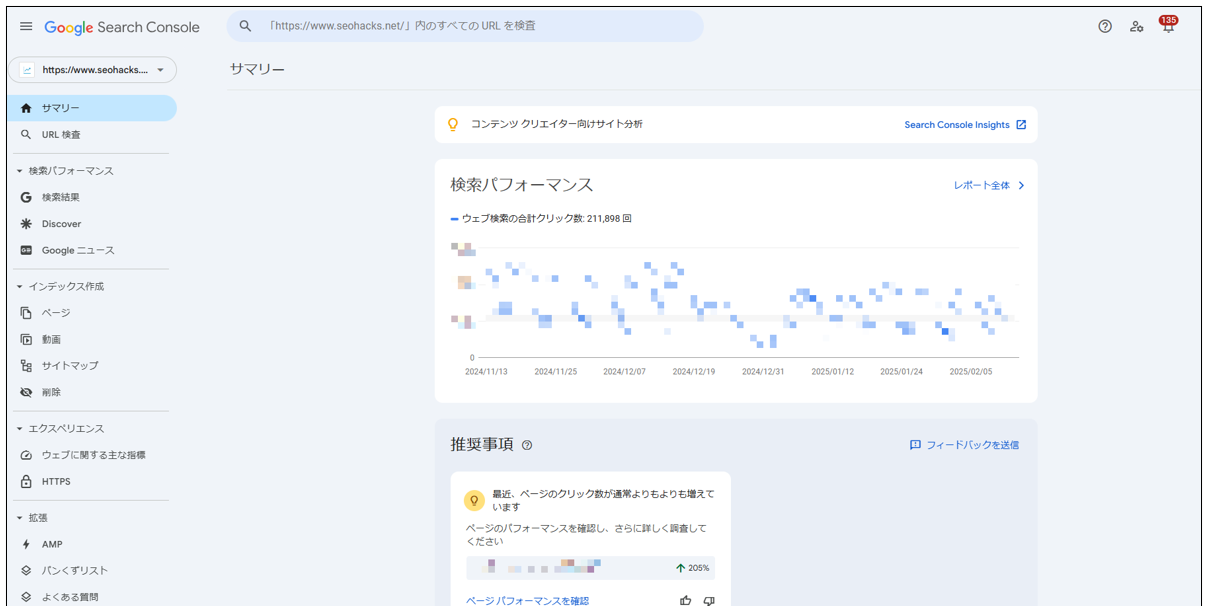Click the lightbulb icon in コンテンツ クリエイター banner
The height and width of the screenshot is (606, 1207).
453,125
